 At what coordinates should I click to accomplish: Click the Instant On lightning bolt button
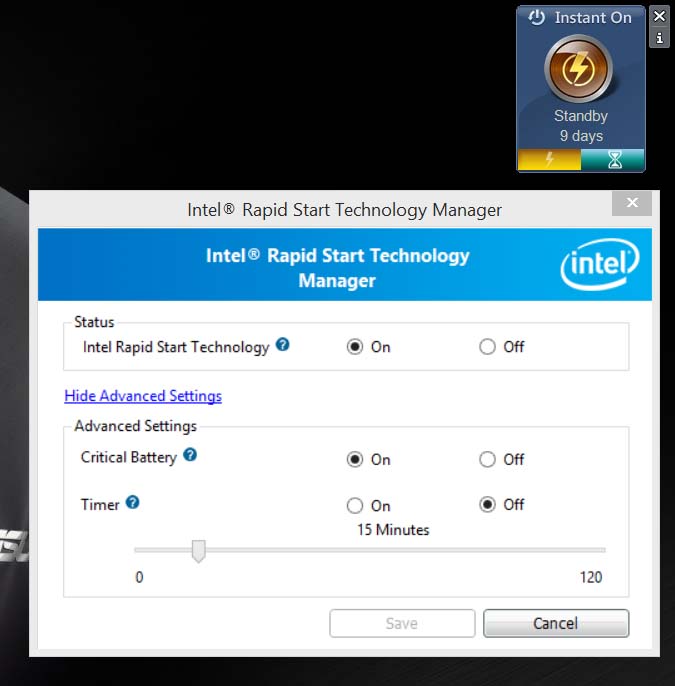[578, 69]
